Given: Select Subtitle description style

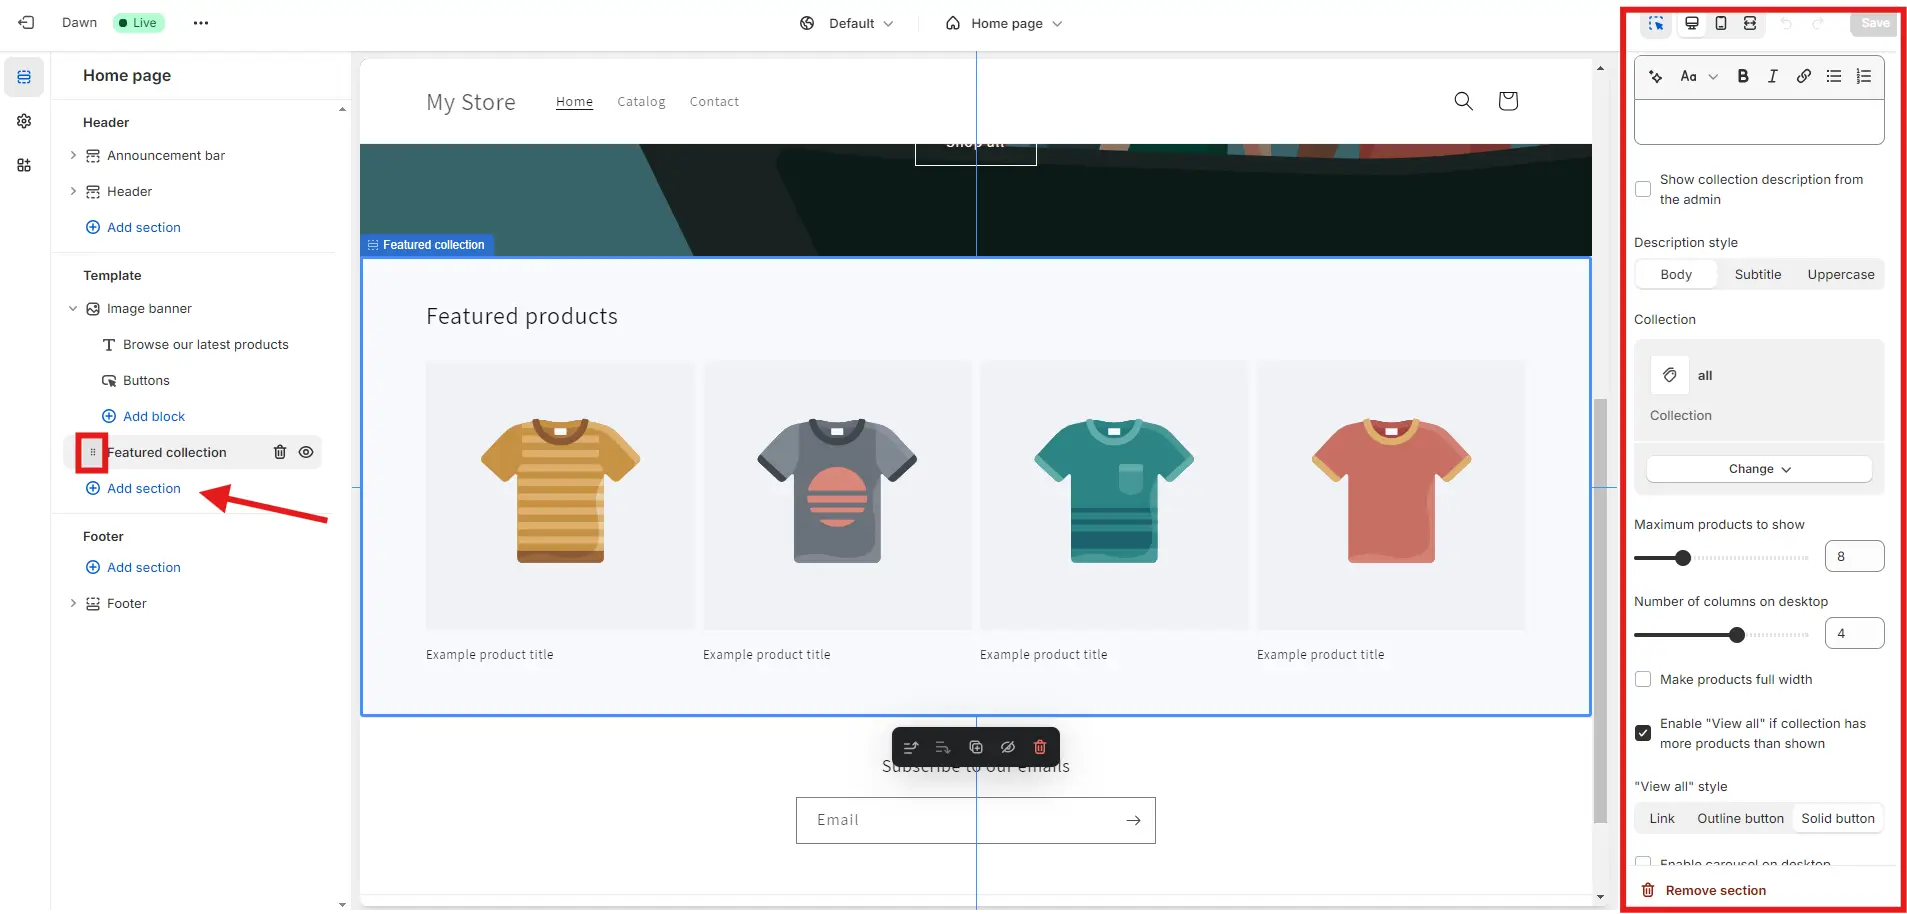Looking at the screenshot, I should 1758,274.
